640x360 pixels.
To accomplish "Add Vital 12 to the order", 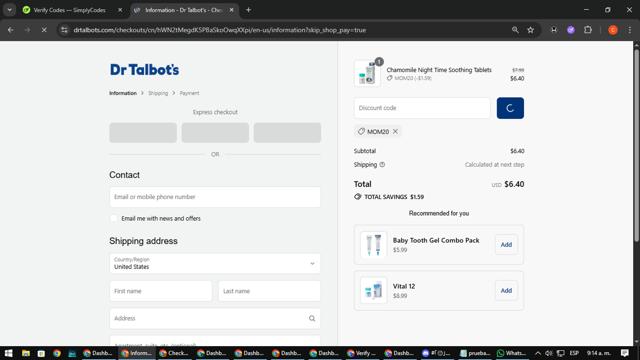I will coord(506,291).
